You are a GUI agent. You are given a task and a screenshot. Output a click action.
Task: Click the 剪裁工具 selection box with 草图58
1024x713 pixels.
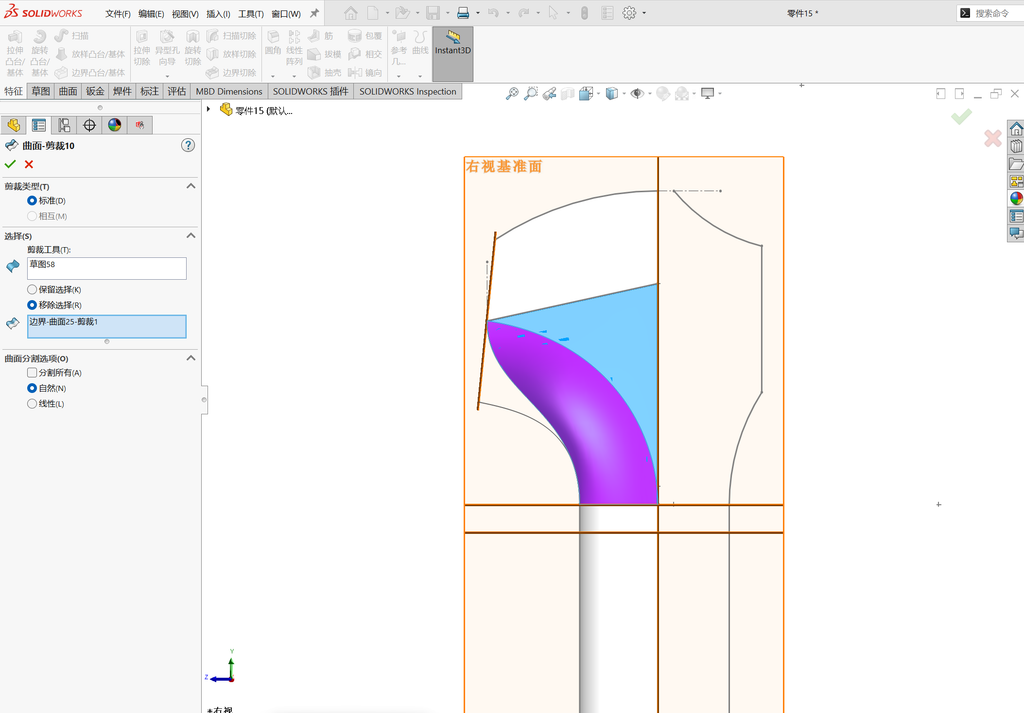point(106,268)
